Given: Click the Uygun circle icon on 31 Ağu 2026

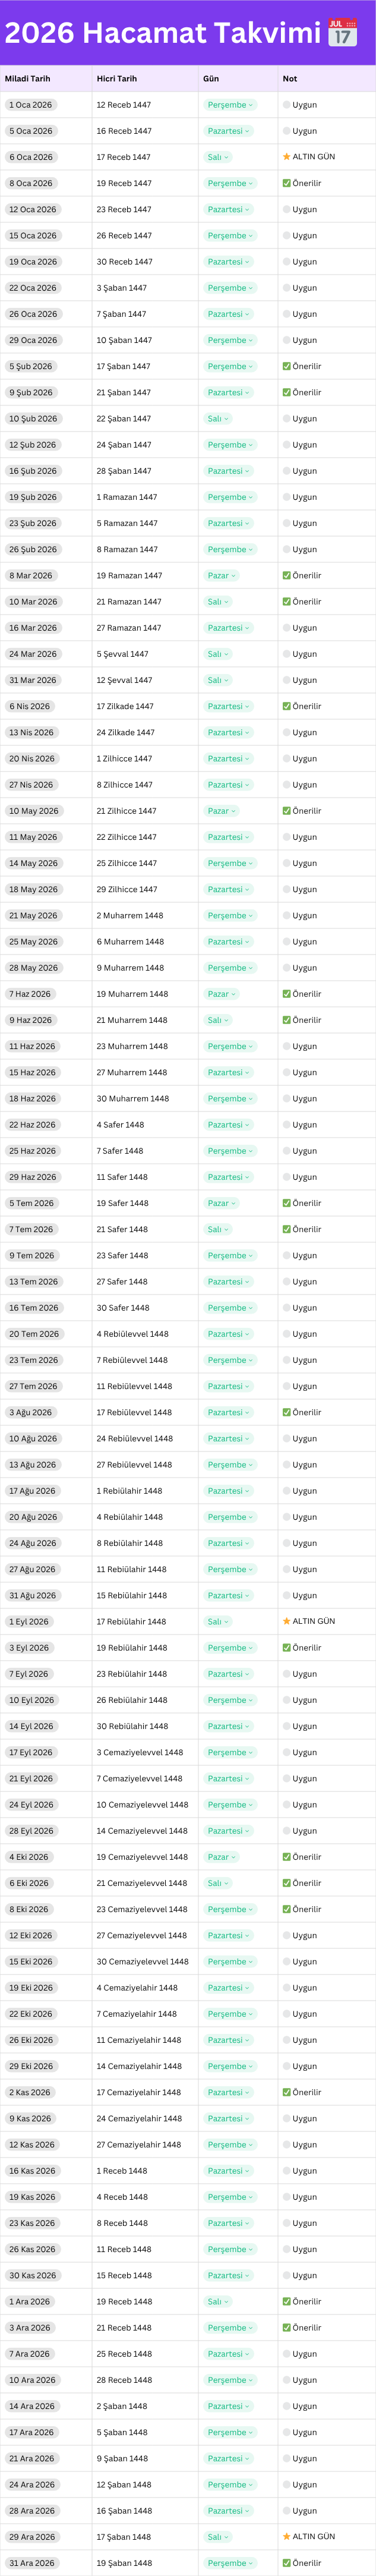Looking at the screenshot, I should click(x=287, y=1595).
